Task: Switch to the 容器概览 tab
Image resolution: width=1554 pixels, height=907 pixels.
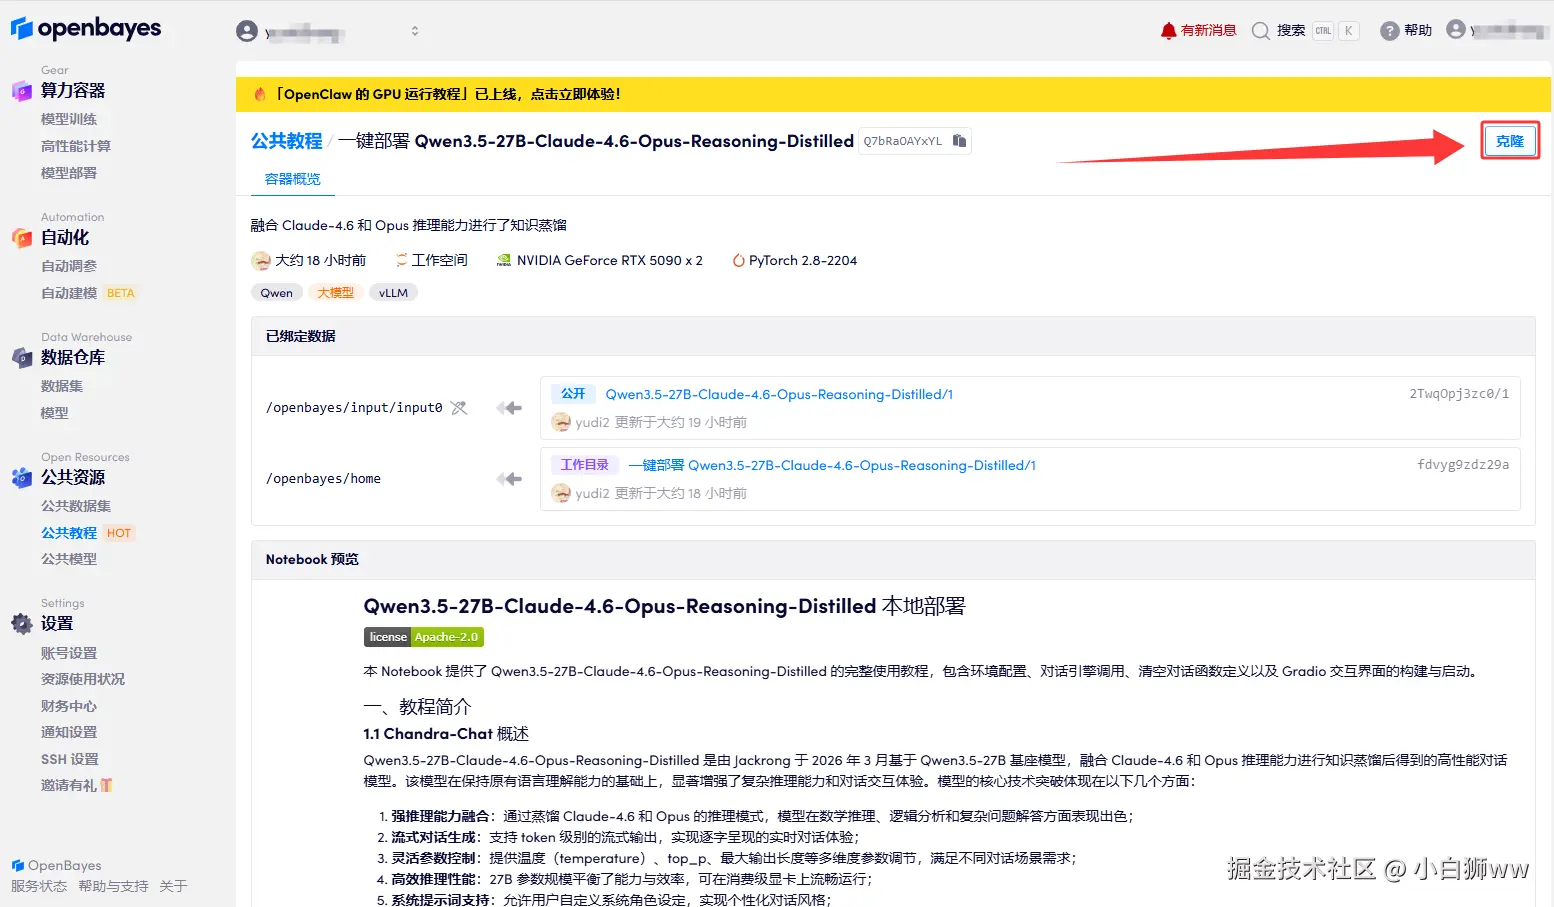Action: click(292, 179)
